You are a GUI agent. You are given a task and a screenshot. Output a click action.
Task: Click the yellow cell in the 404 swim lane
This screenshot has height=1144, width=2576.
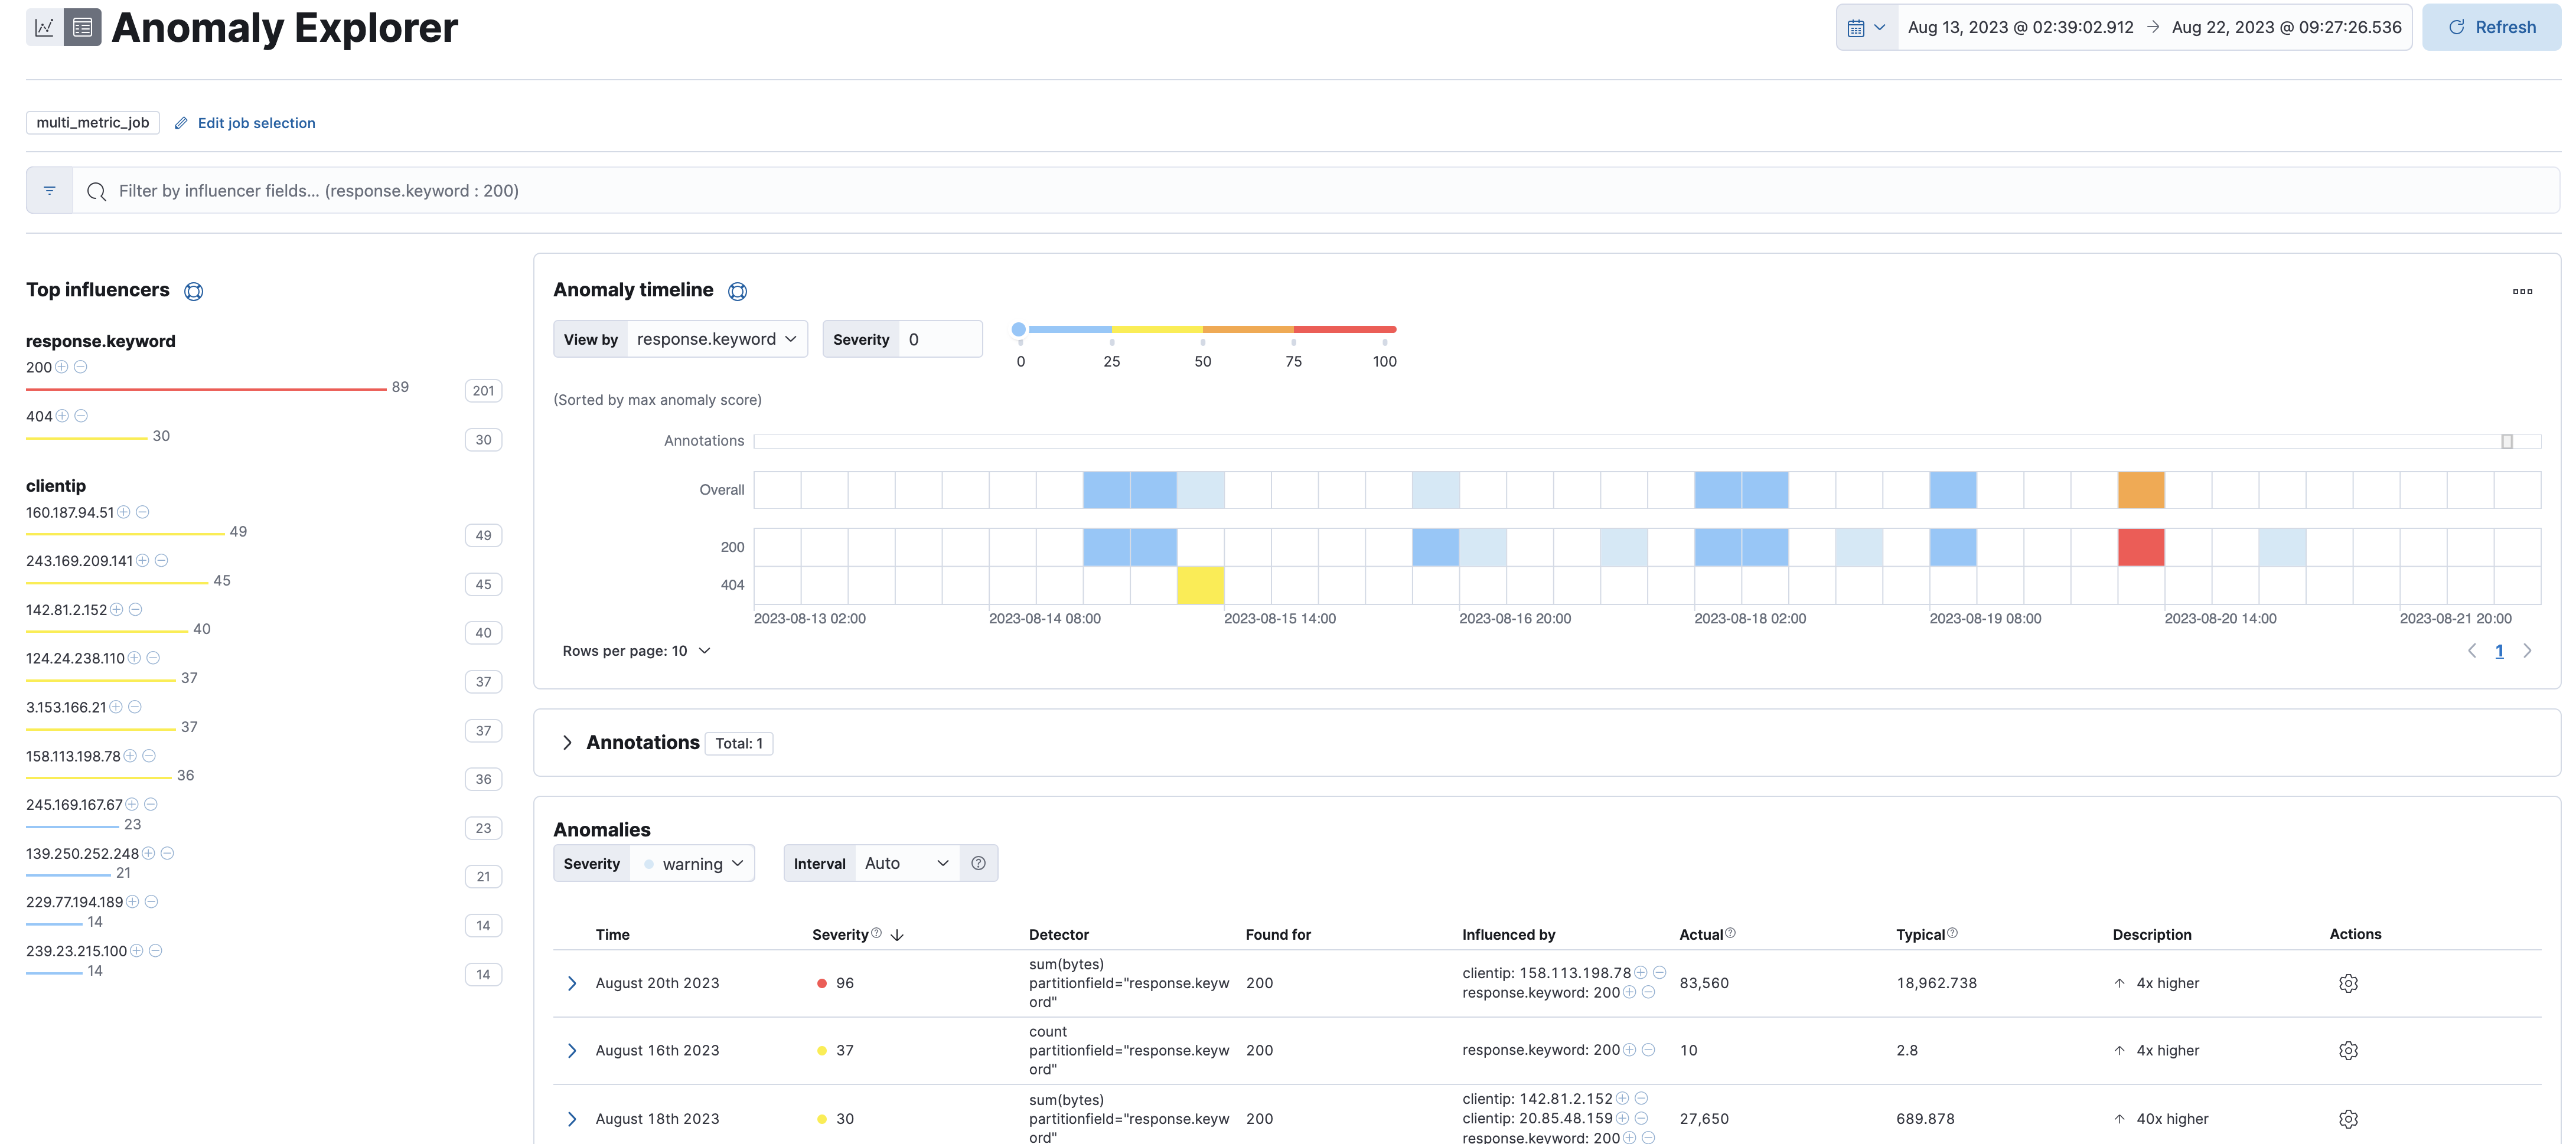click(x=1200, y=585)
